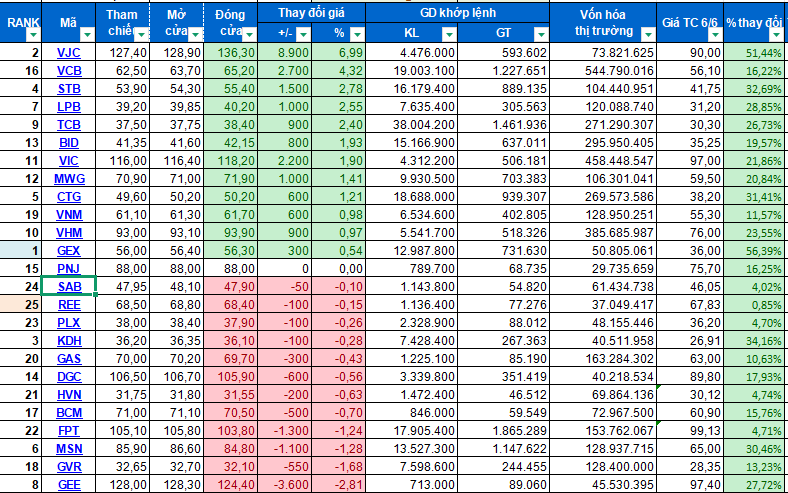788x493 pixels.
Task: Select KDH trade value 267.363
Action: click(x=503, y=341)
